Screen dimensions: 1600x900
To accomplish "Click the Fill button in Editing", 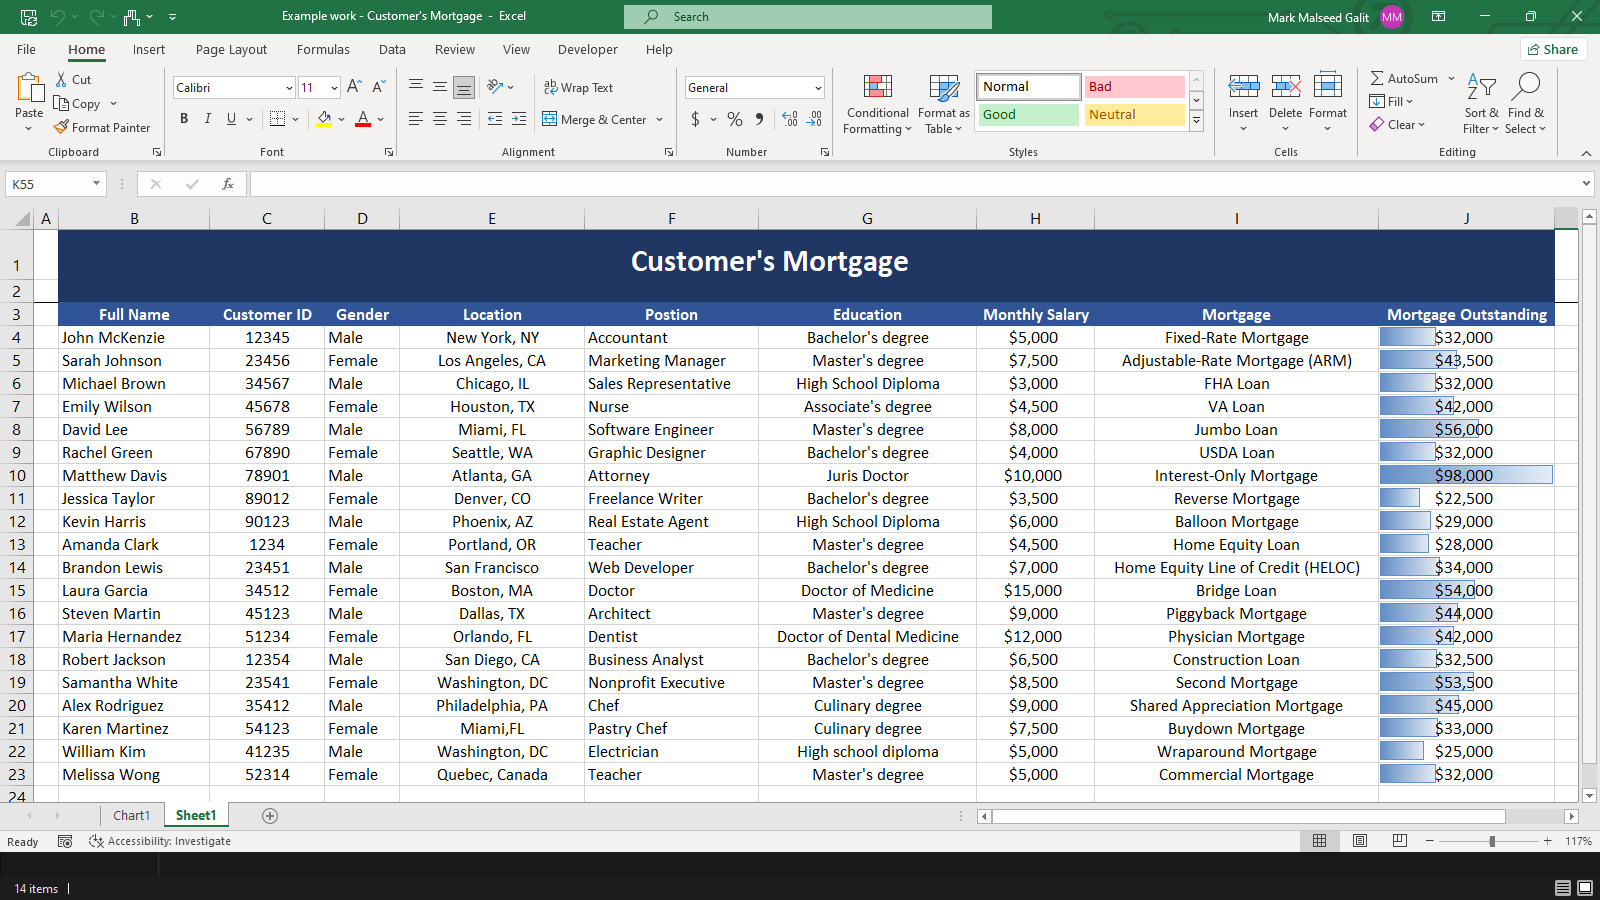I will coord(1391,102).
